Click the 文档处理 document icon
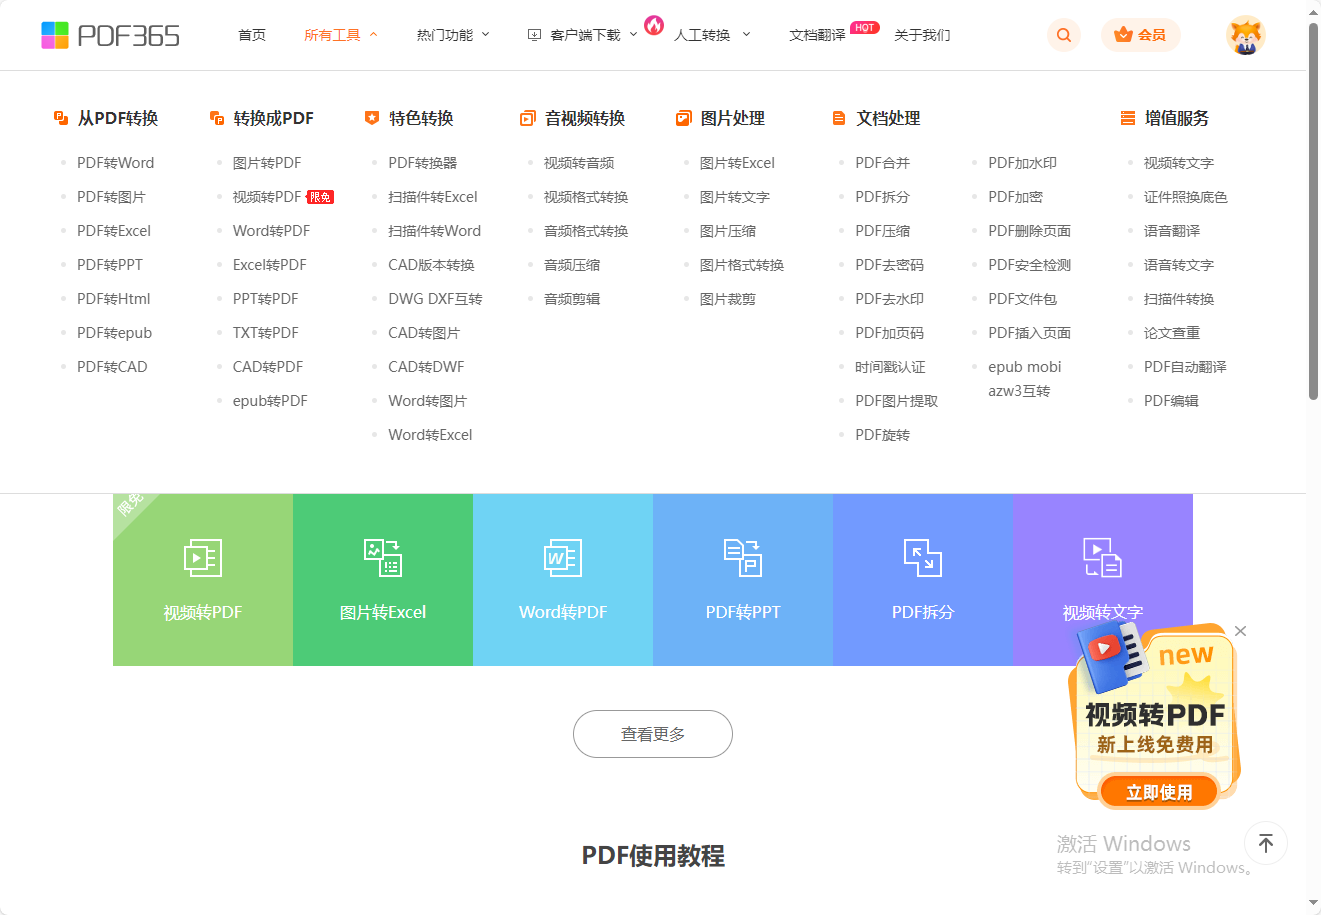This screenshot has height=915, width=1321. click(839, 118)
